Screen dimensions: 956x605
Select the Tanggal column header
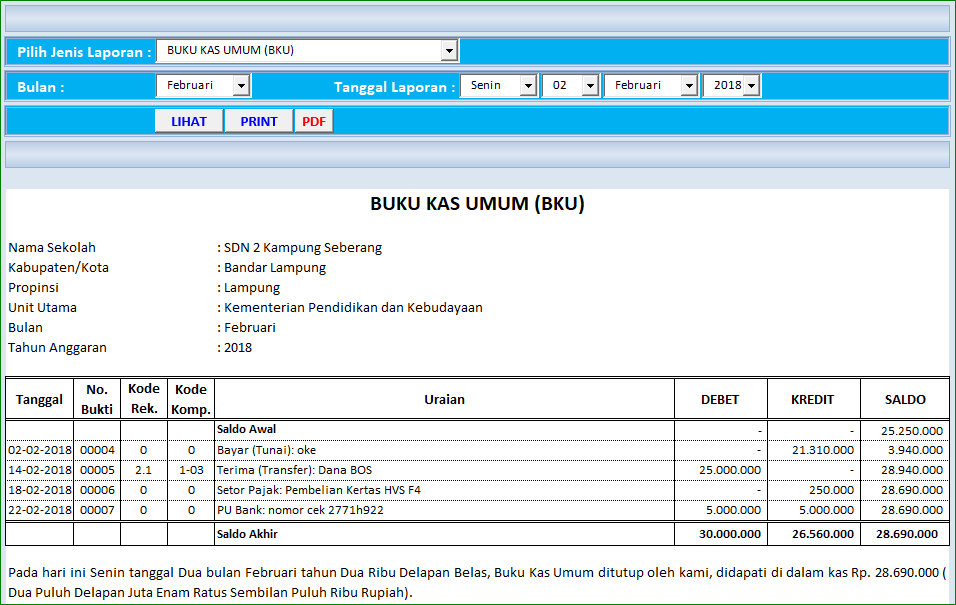coord(40,399)
